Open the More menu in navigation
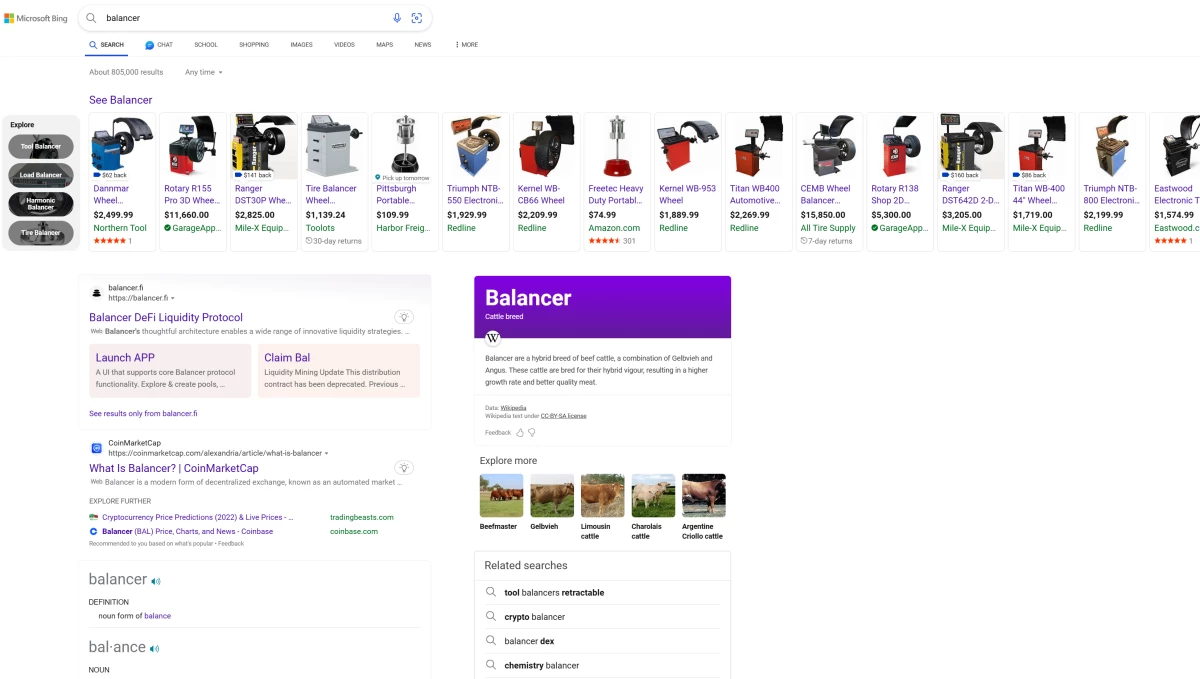The height and width of the screenshot is (679, 1200). 466,45
